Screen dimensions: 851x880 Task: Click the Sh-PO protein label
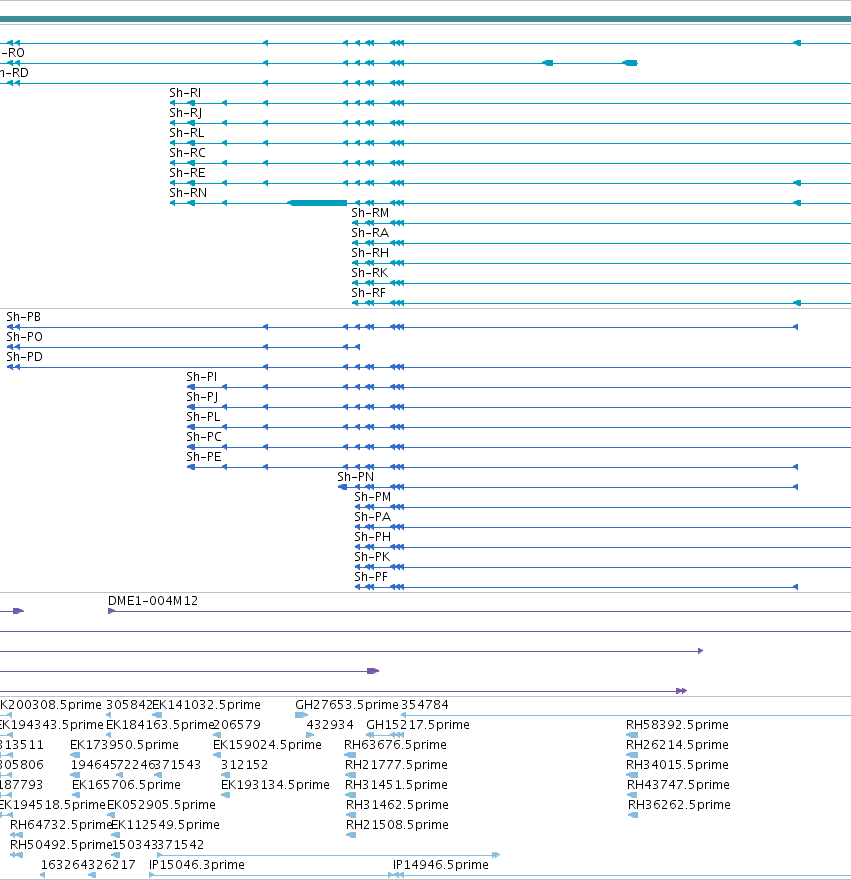pos(24,337)
